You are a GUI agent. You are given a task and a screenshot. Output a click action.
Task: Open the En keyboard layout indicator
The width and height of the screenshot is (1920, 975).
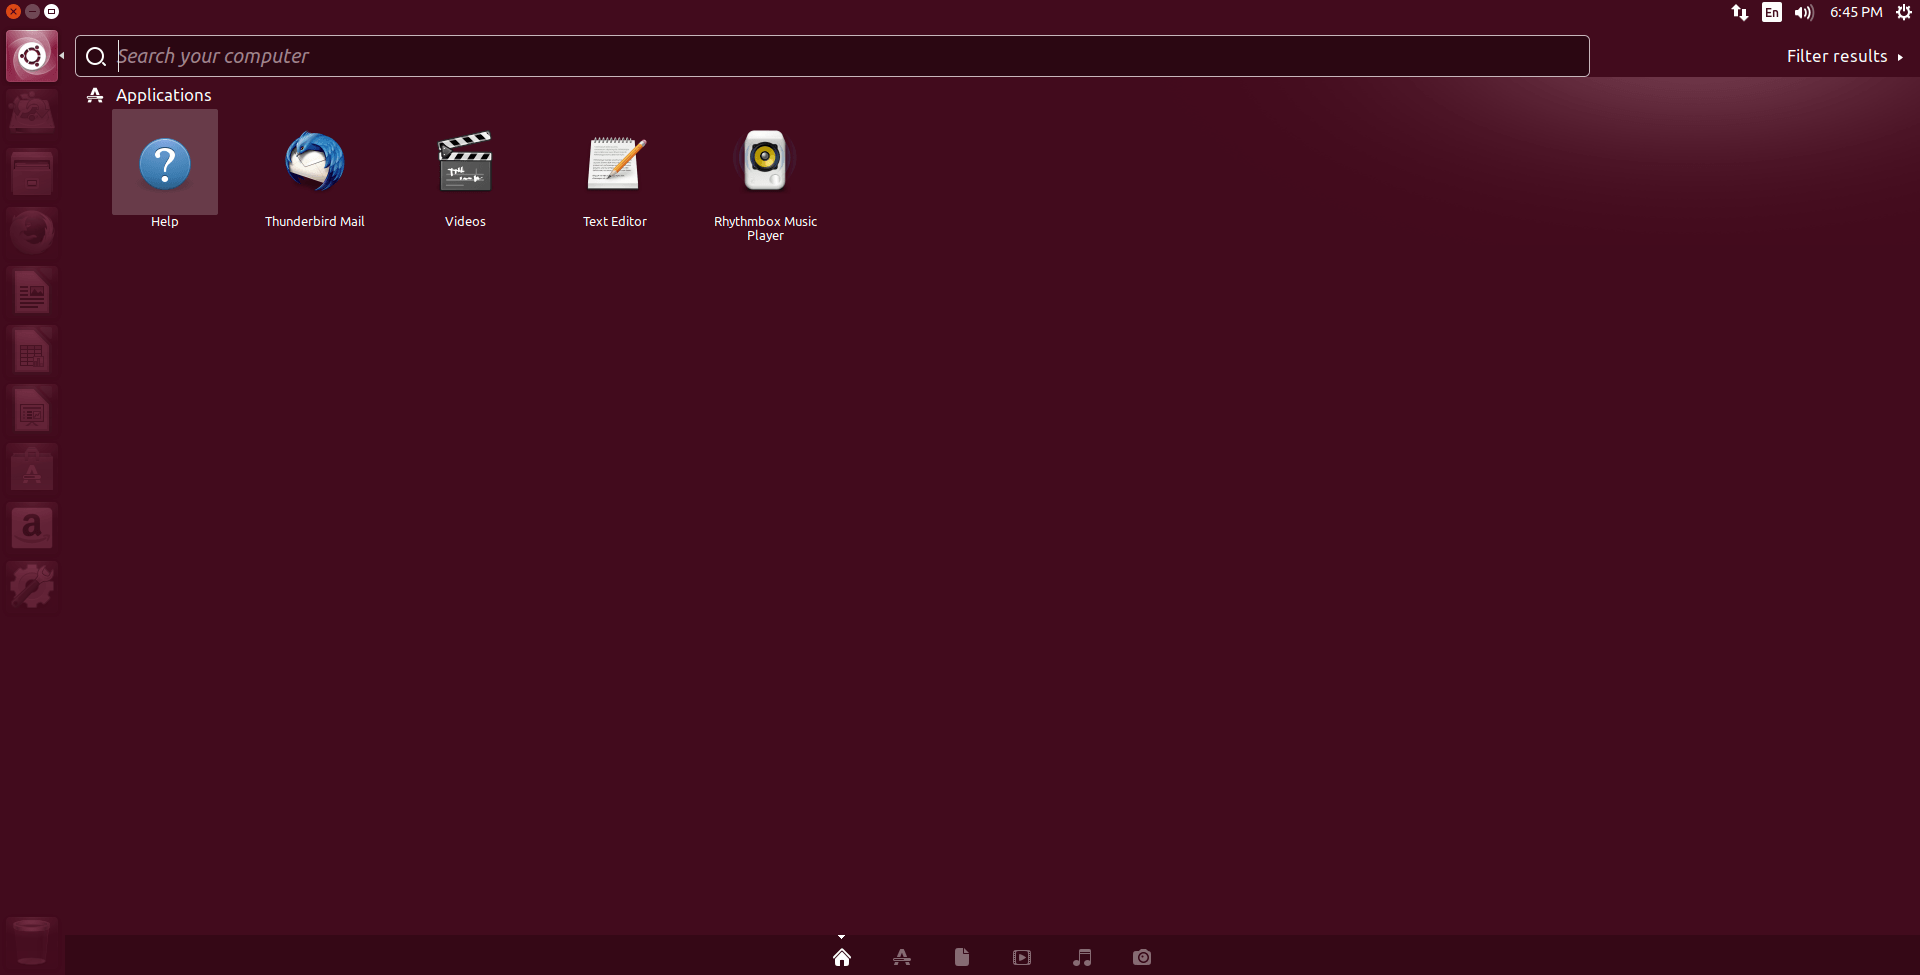point(1772,12)
